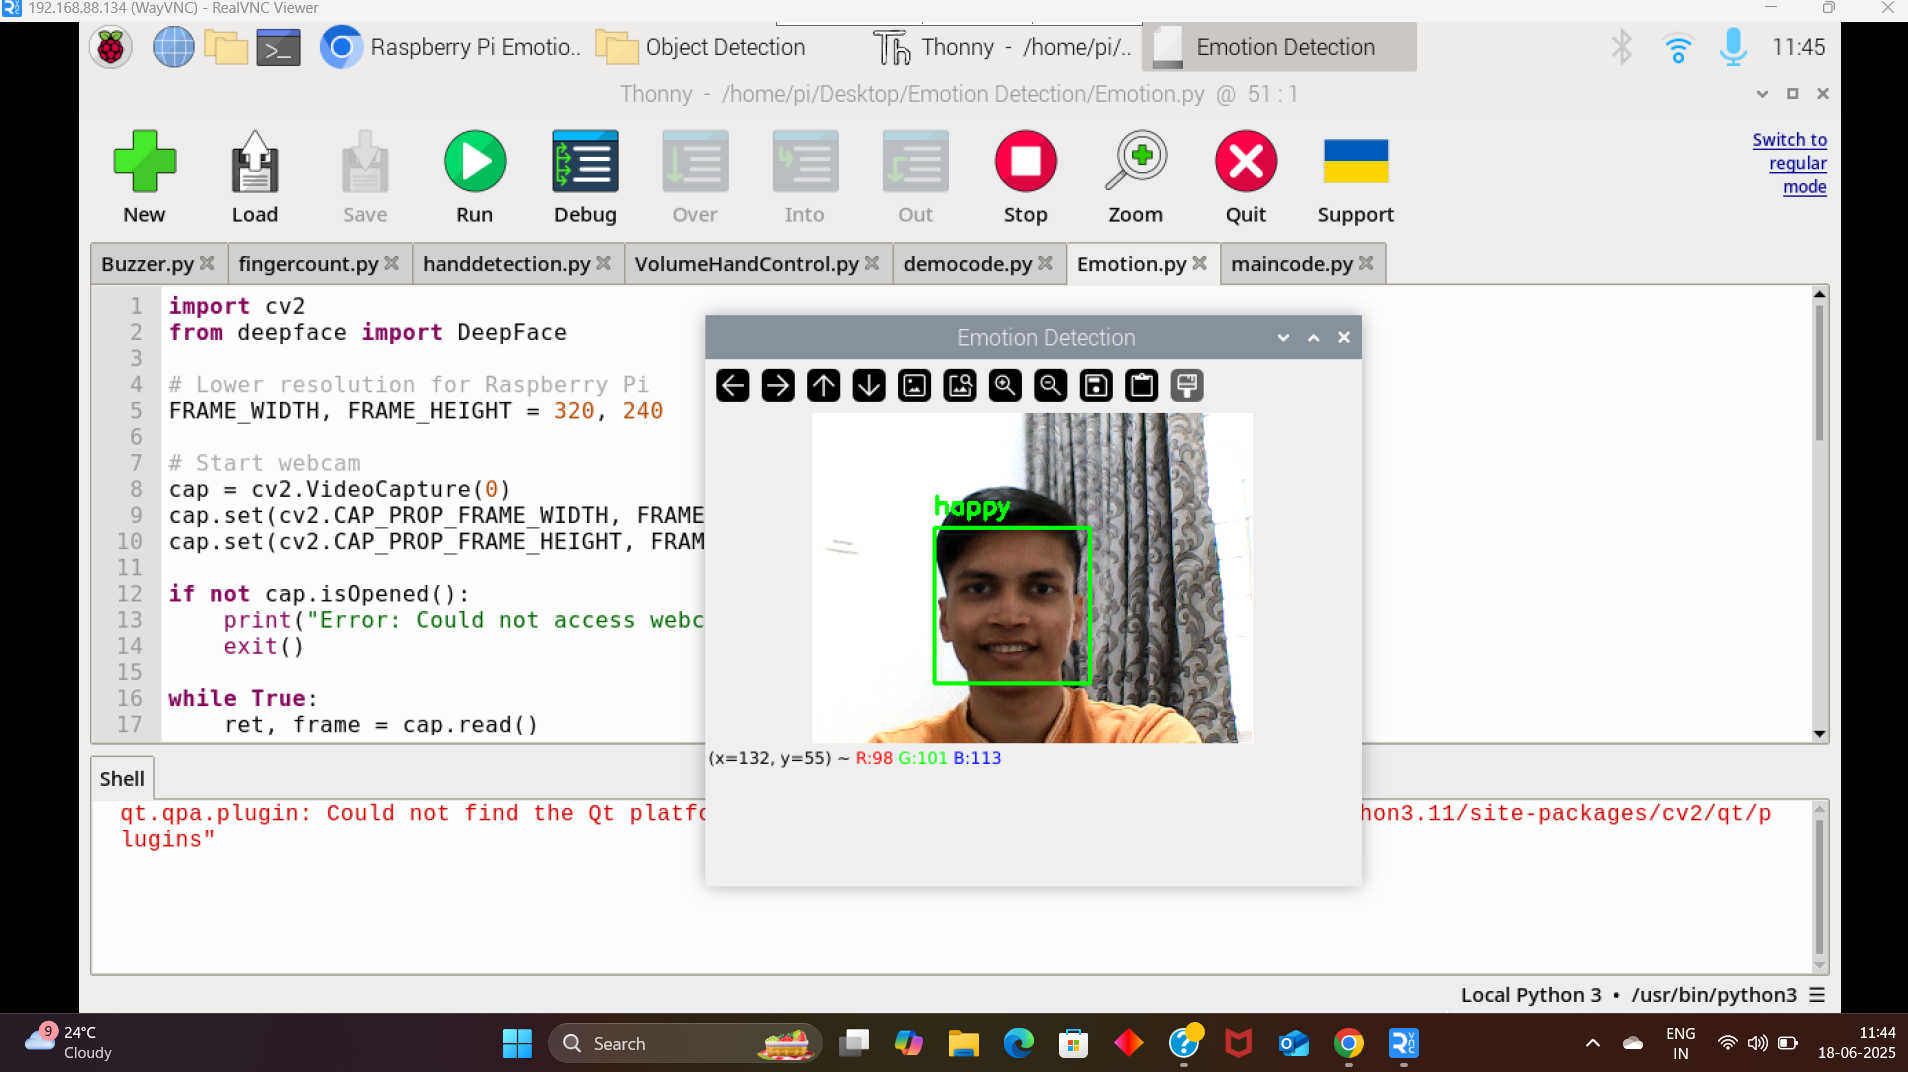Switch to the maincode.py tab
The height and width of the screenshot is (1072, 1908).
point(1293,263)
